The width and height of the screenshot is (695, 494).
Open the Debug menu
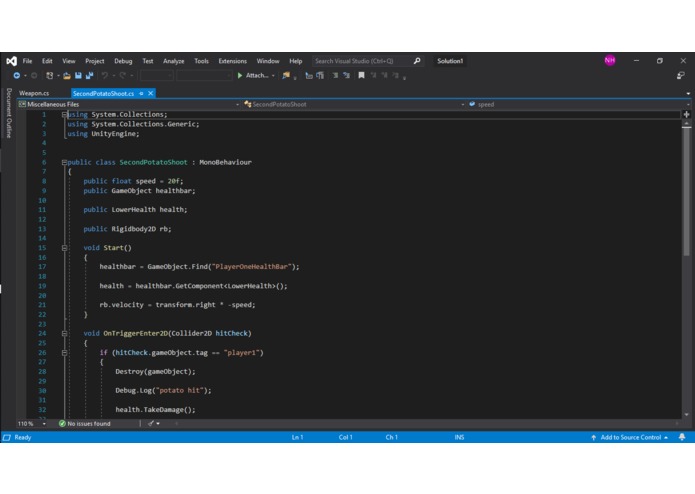coord(123,61)
